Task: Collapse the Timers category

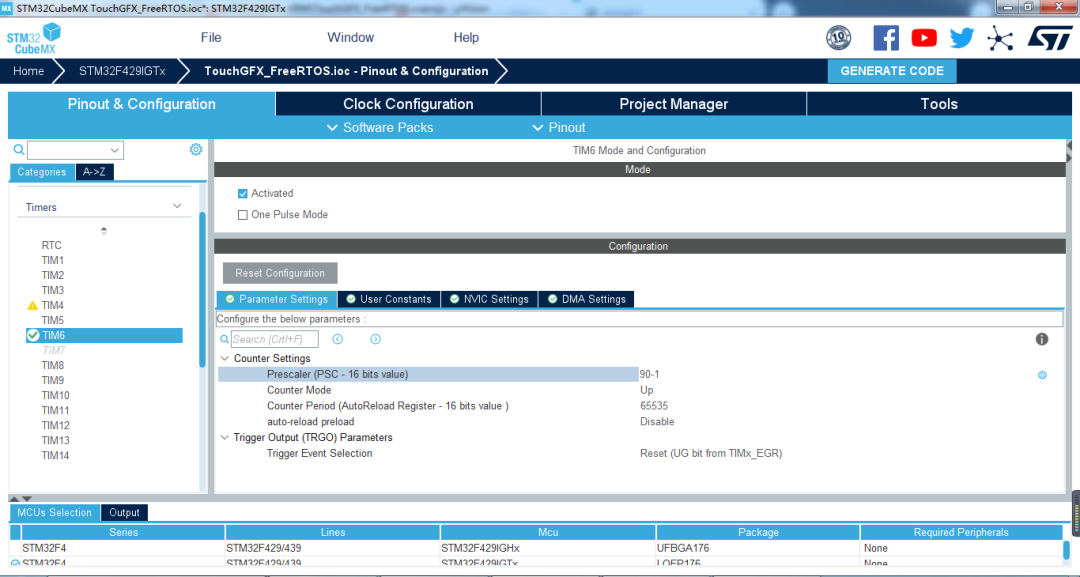Action: point(177,207)
